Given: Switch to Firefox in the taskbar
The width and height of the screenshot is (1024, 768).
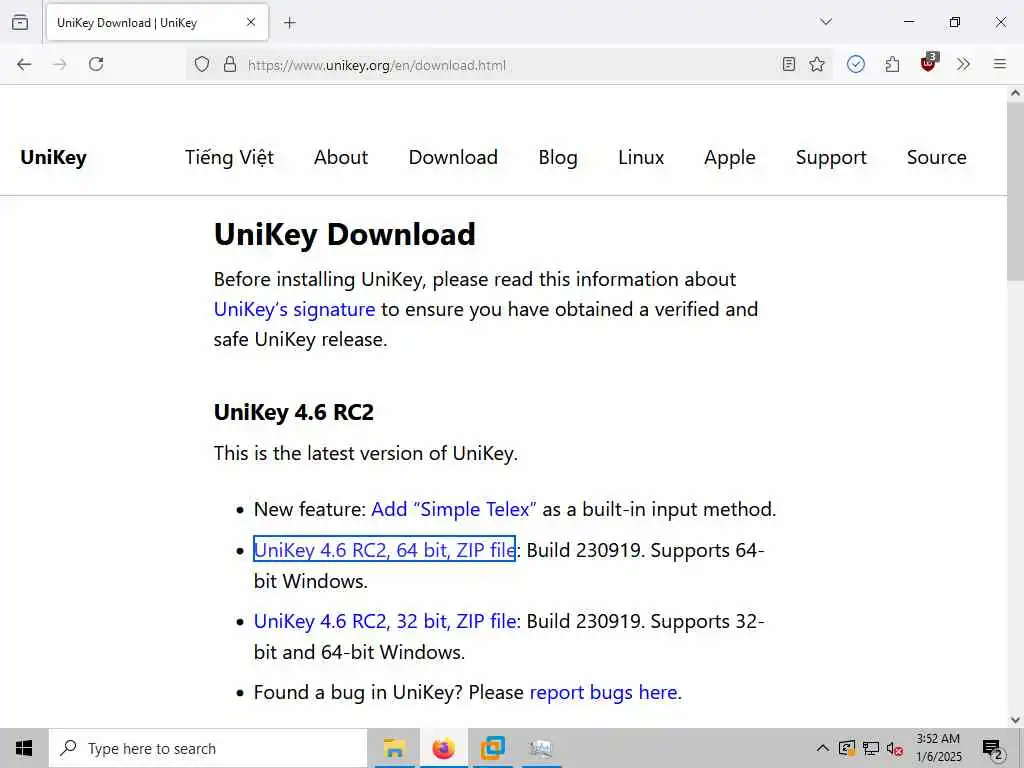Looking at the screenshot, I should (x=443, y=748).
